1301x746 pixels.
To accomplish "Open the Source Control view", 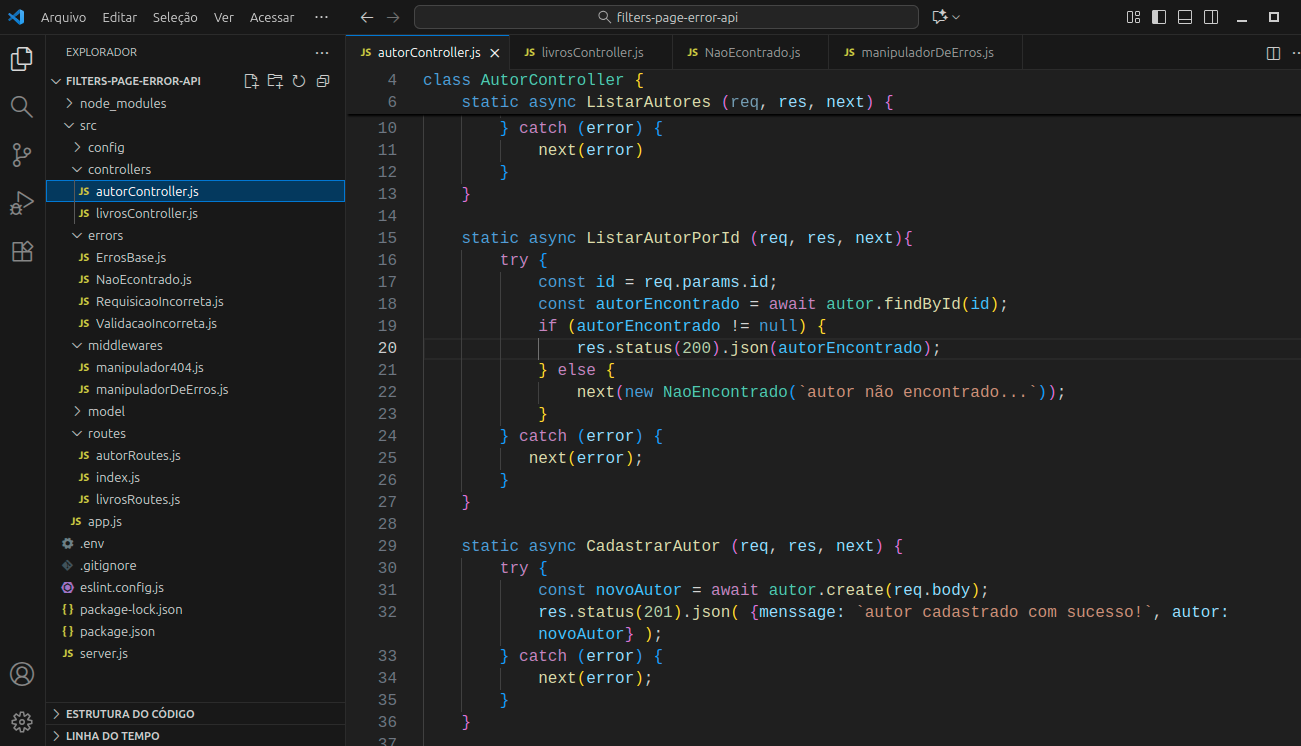I will pyautogui.click(x=22, y=155).
